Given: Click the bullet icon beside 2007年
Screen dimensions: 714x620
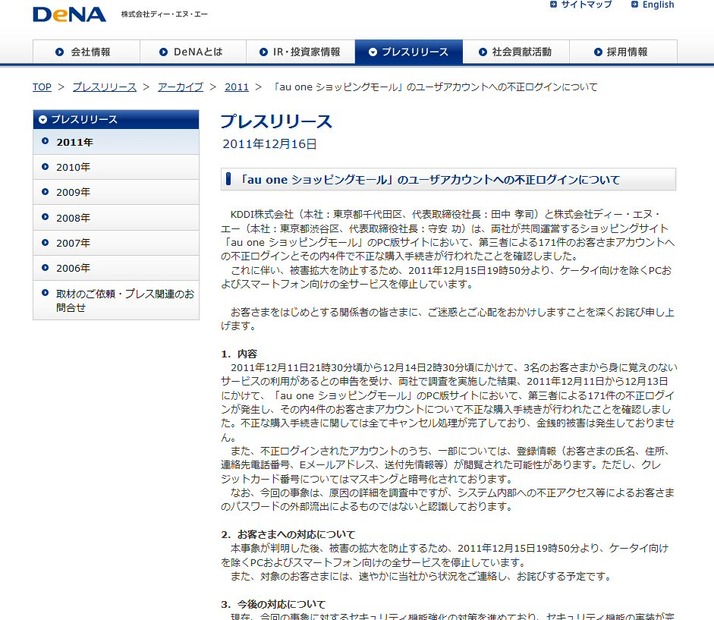Looking at the screenshot, I should coord(45,243).
